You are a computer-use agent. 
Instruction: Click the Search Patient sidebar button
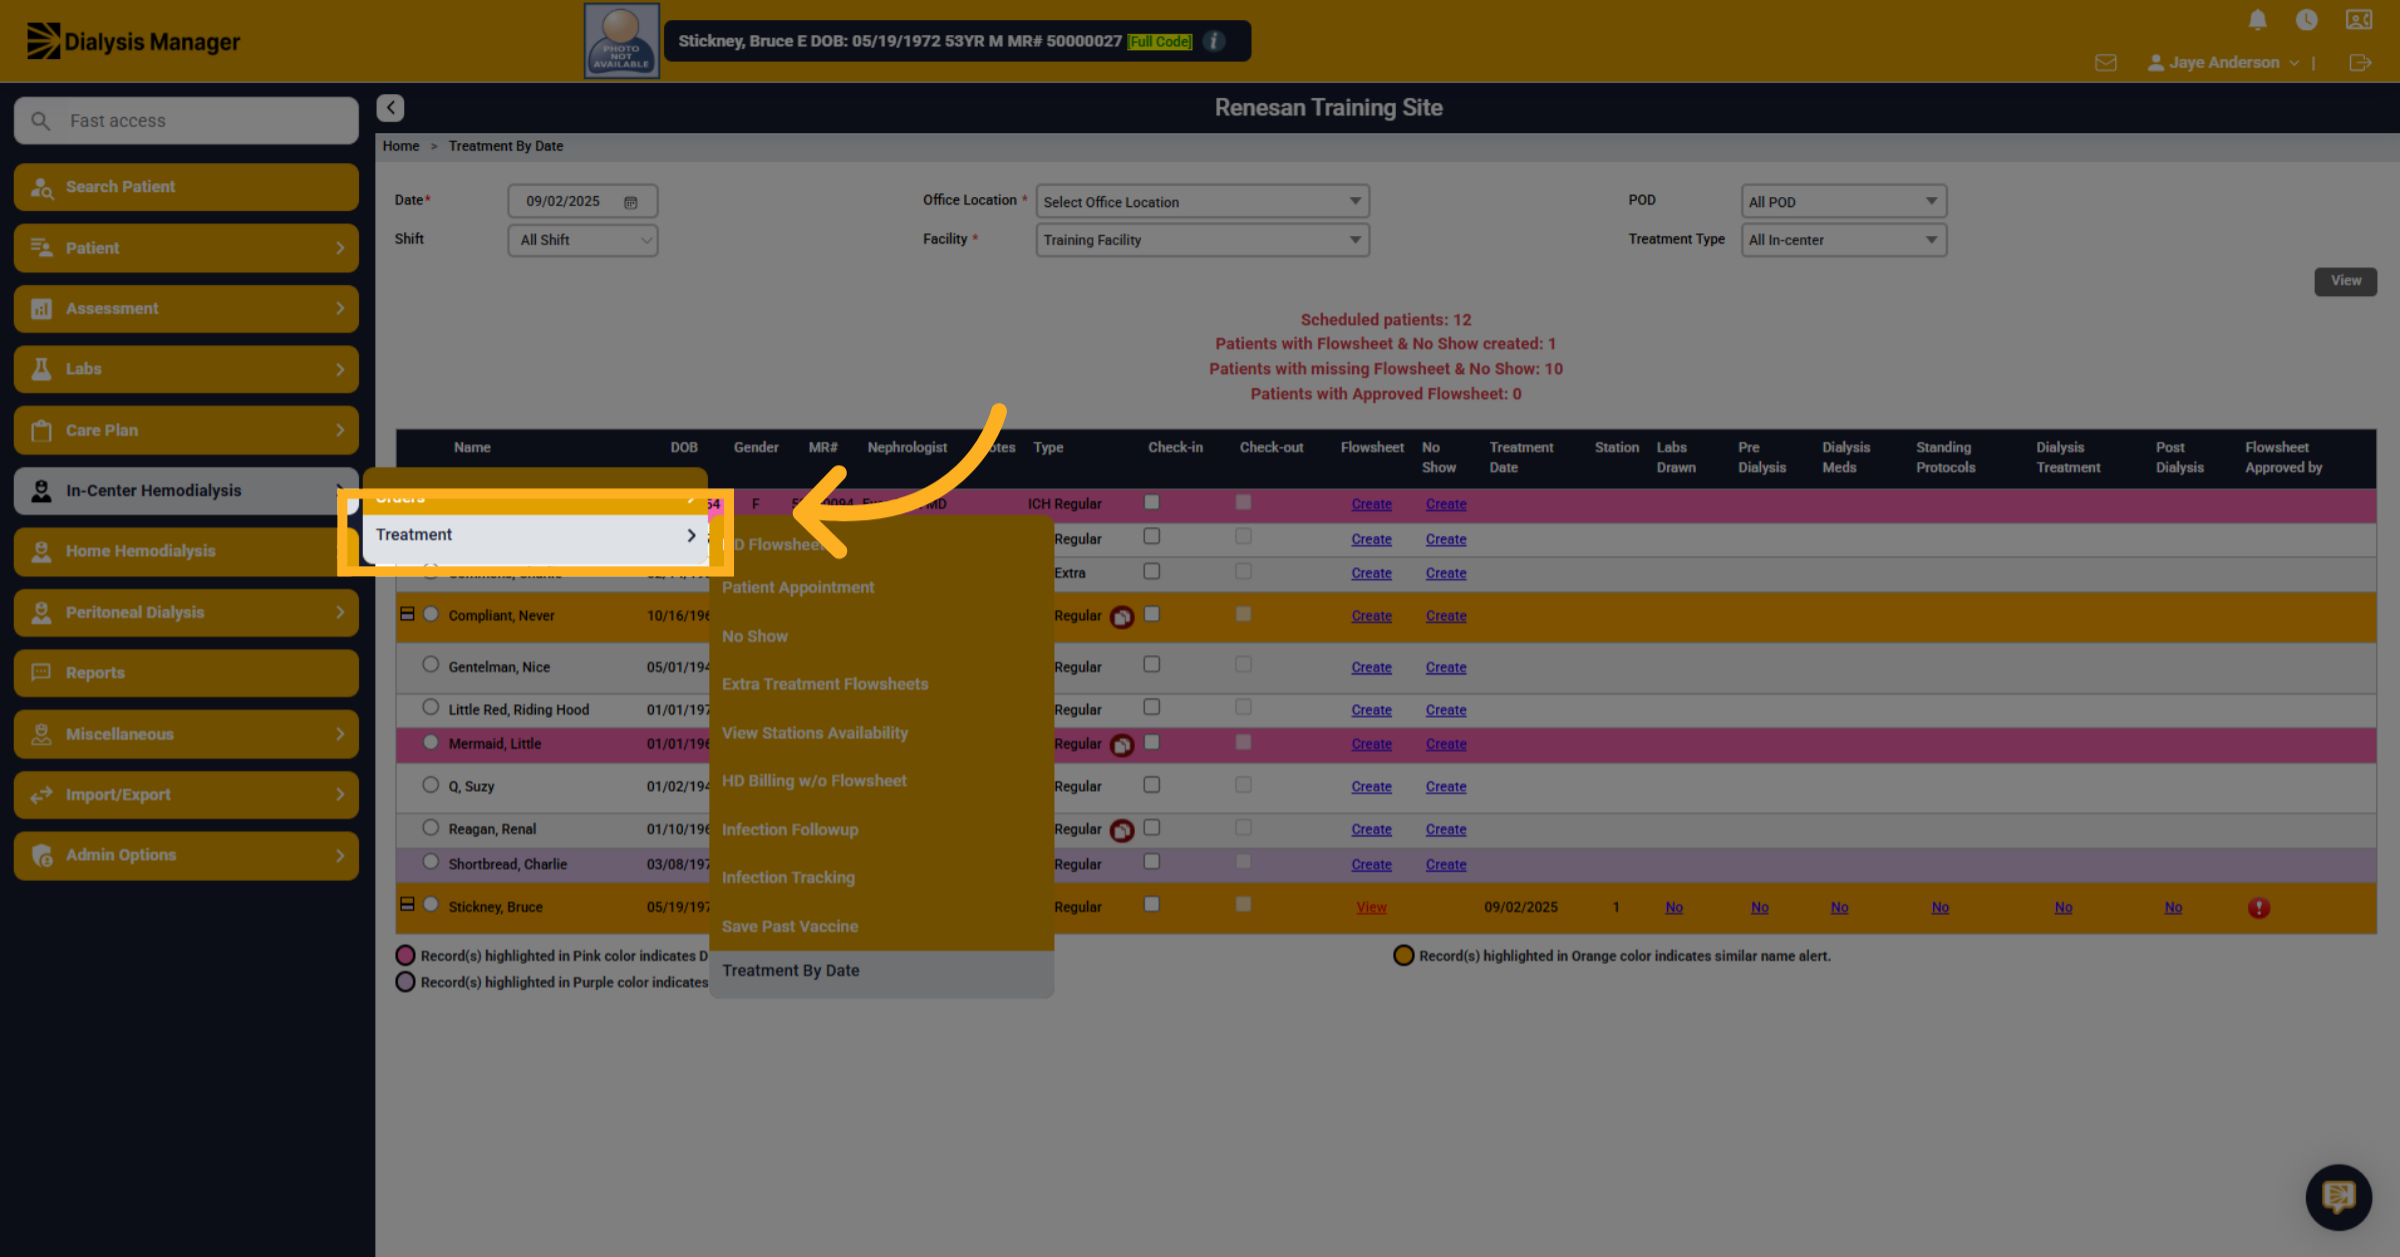click(x=186, y=187)
